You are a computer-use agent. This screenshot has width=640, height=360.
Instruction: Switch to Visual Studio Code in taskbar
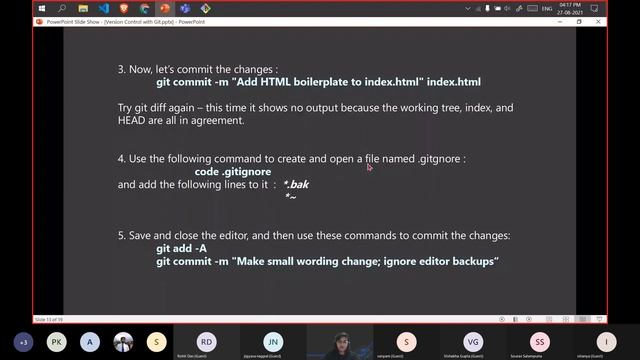click(x=104, y=8)
